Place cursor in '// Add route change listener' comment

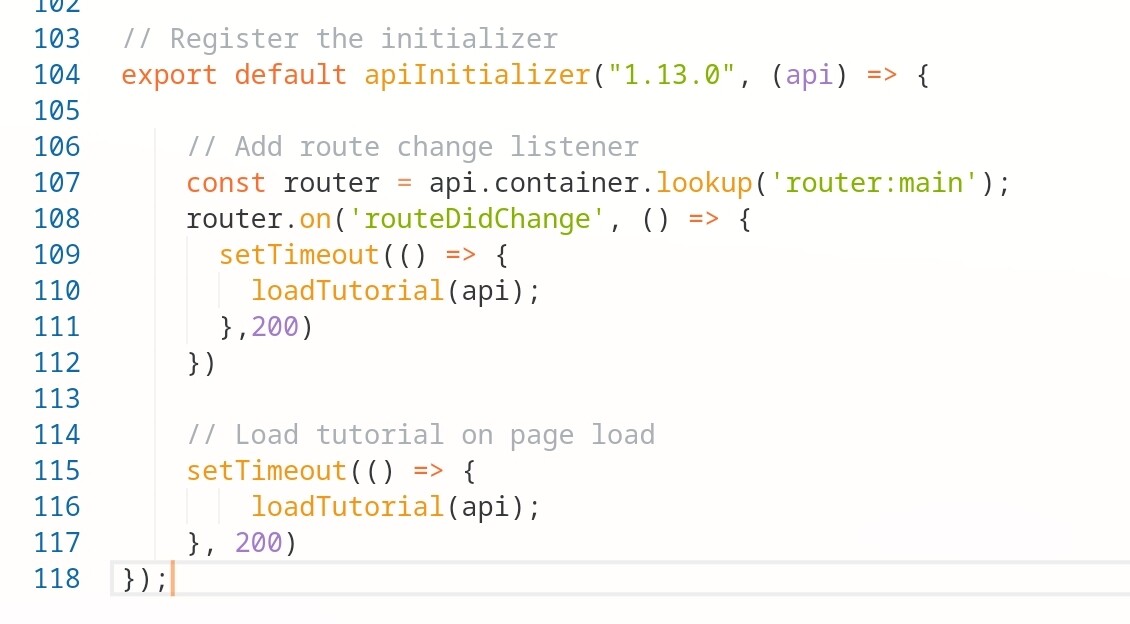[x=412, y=147]
